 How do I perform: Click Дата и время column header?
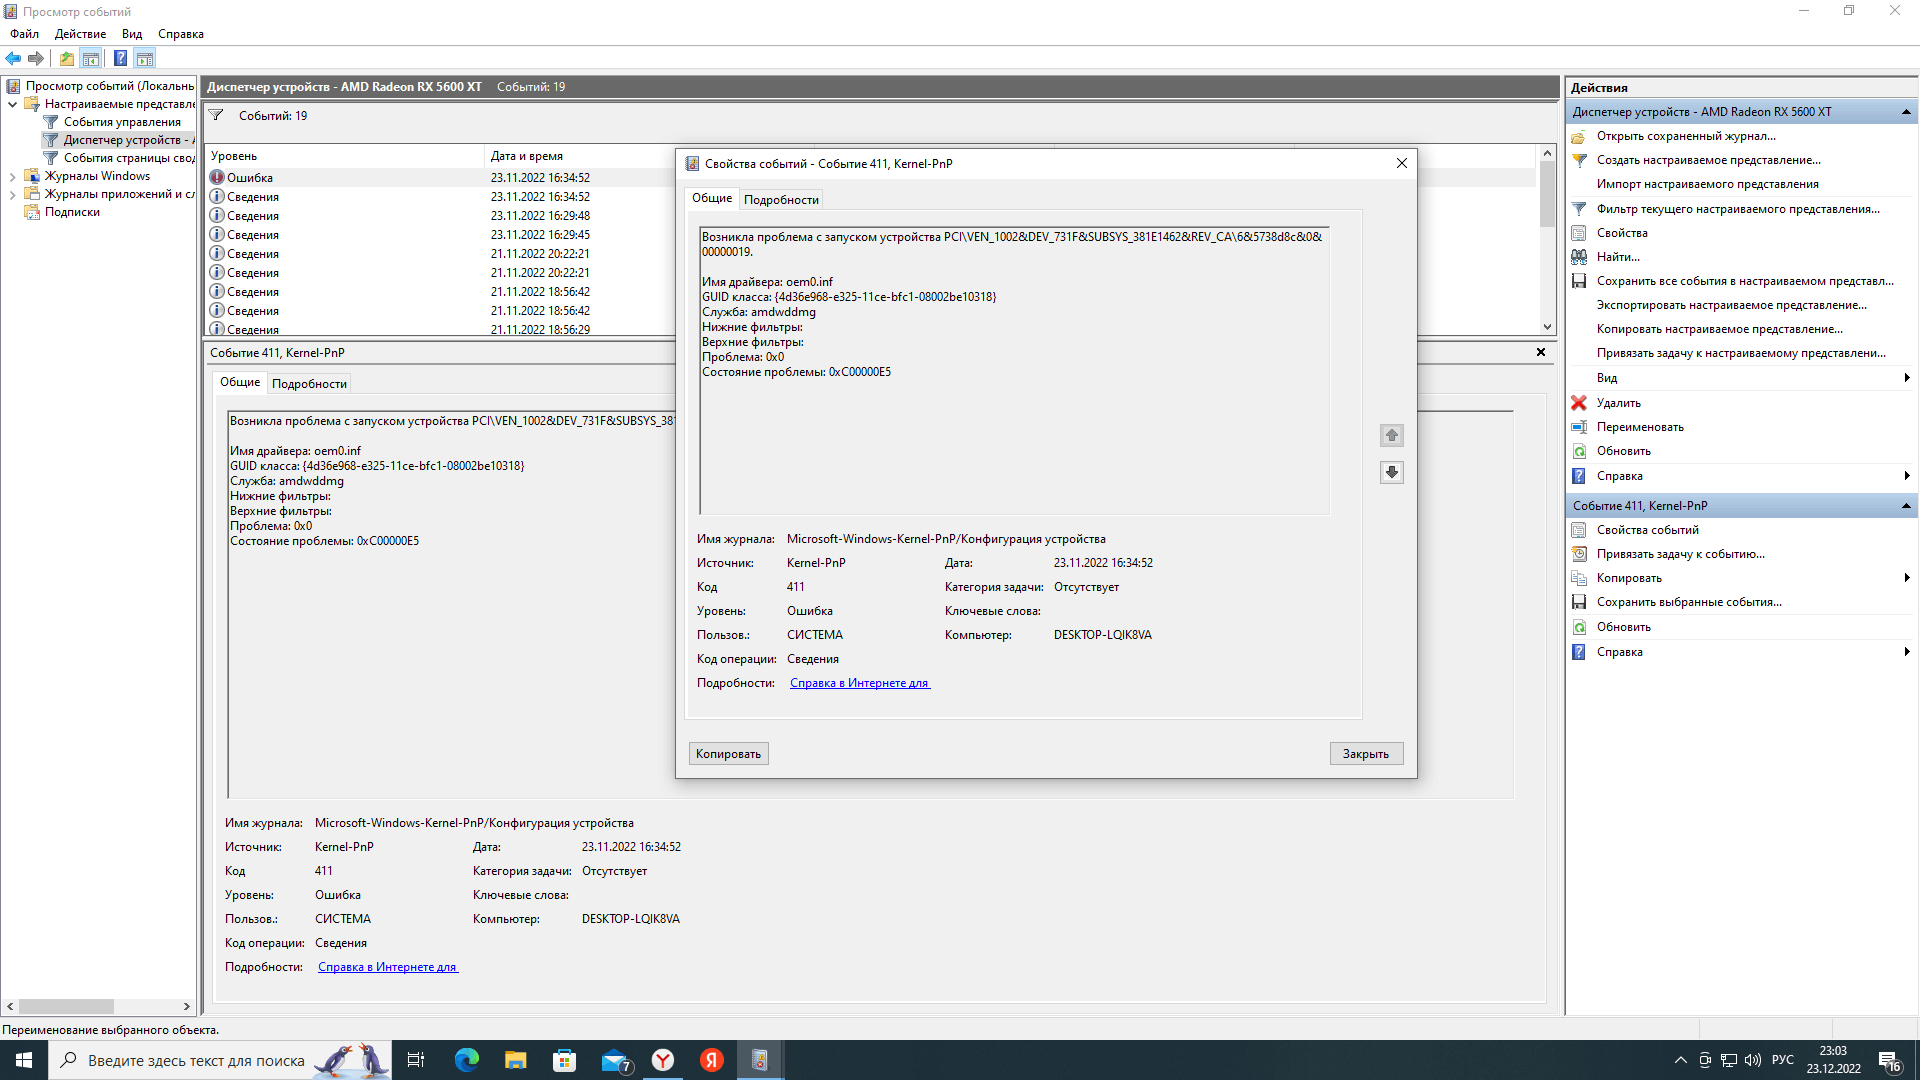(581, 156)
